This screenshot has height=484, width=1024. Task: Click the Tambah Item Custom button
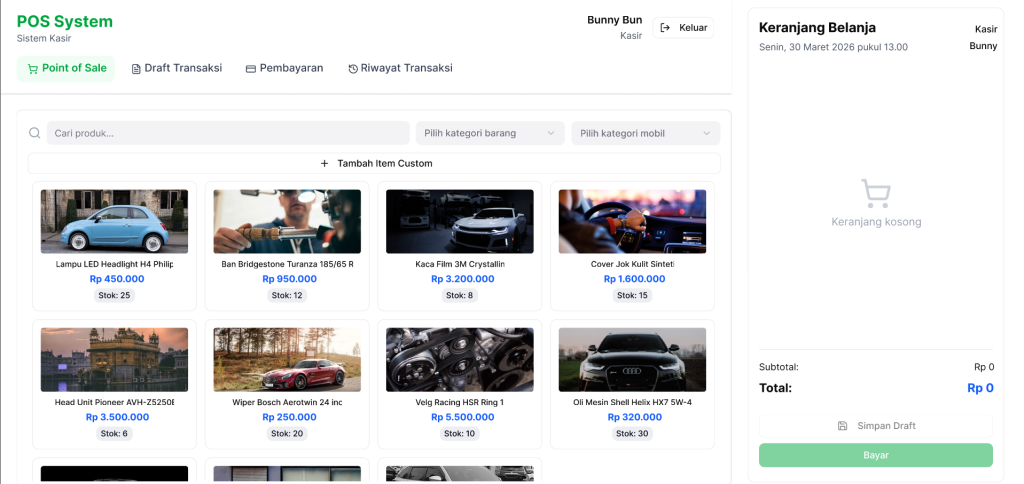click(374, 163)
